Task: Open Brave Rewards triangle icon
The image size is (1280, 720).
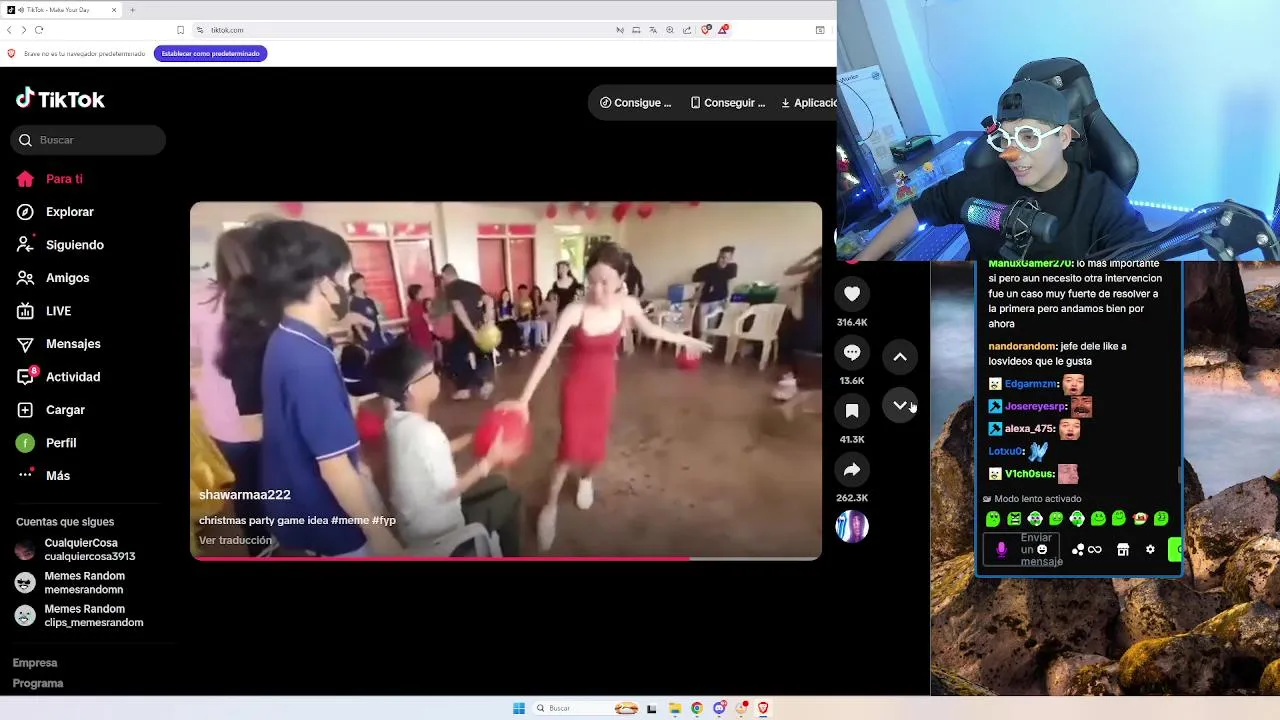Action: coord(722,30)
